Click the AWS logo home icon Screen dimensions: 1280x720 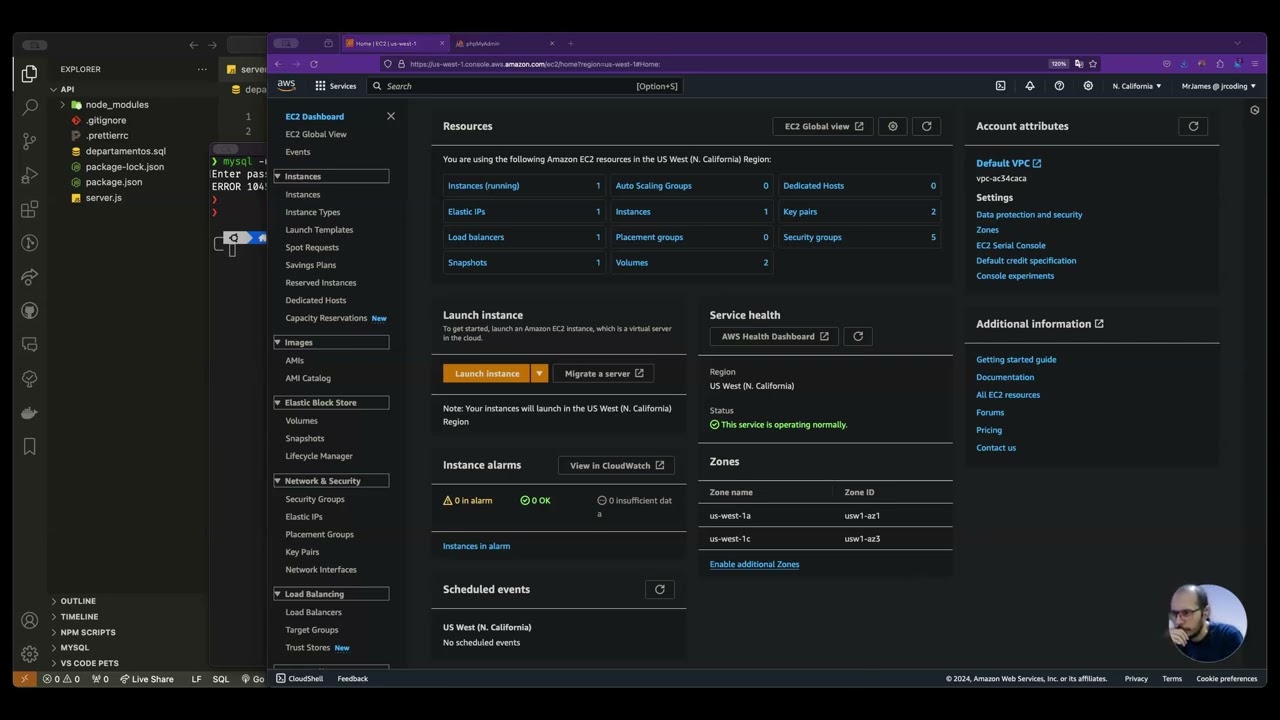[x=287, y=86]
